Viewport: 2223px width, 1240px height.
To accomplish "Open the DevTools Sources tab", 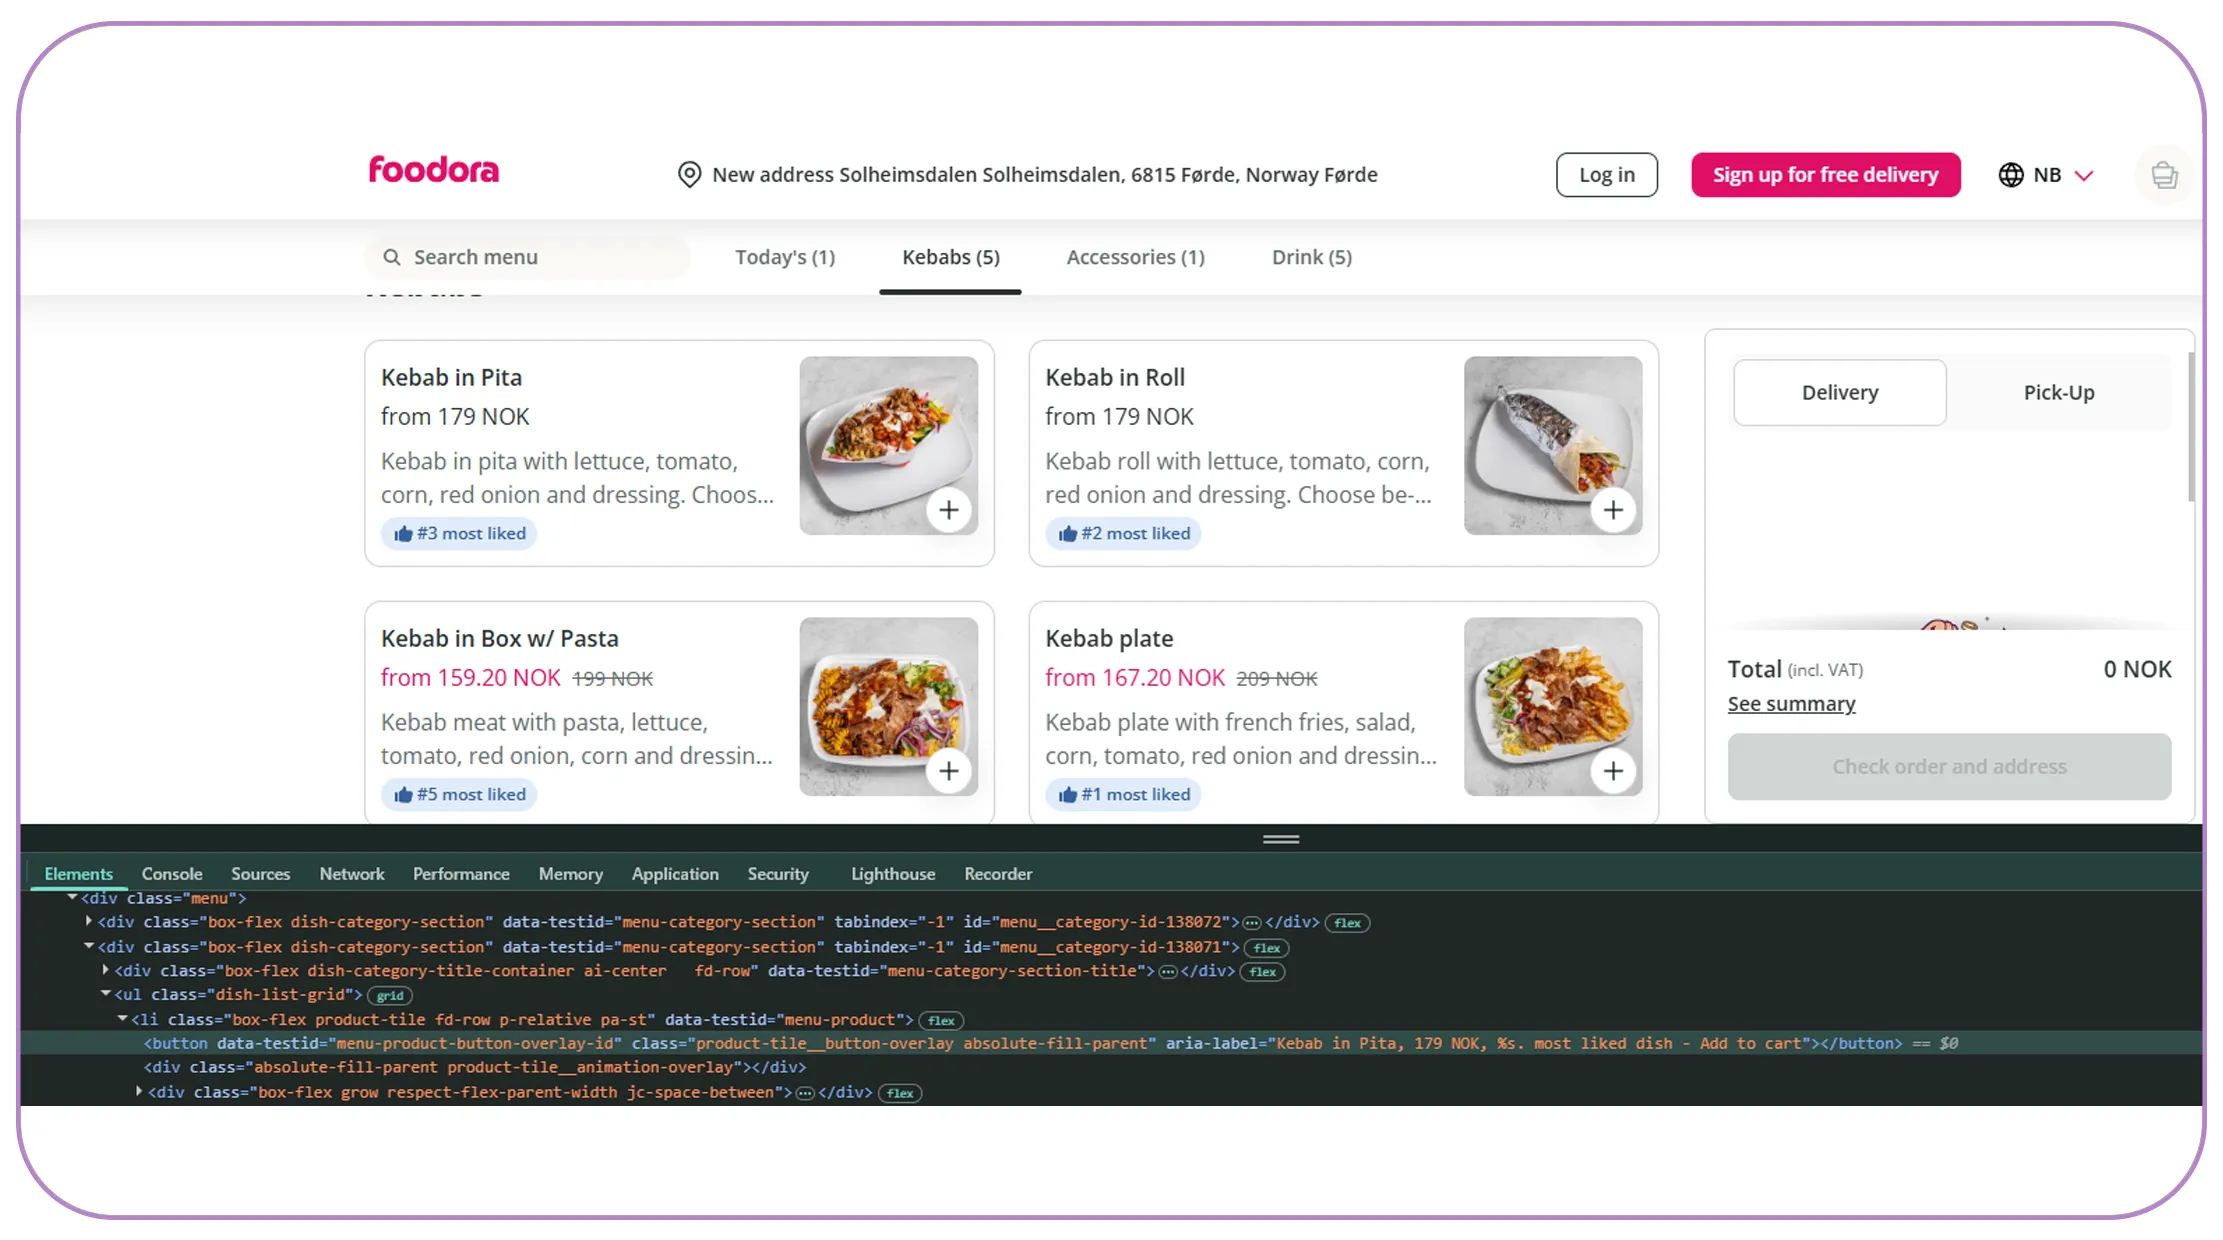I will pyautogui.click(x=260, y=874).
